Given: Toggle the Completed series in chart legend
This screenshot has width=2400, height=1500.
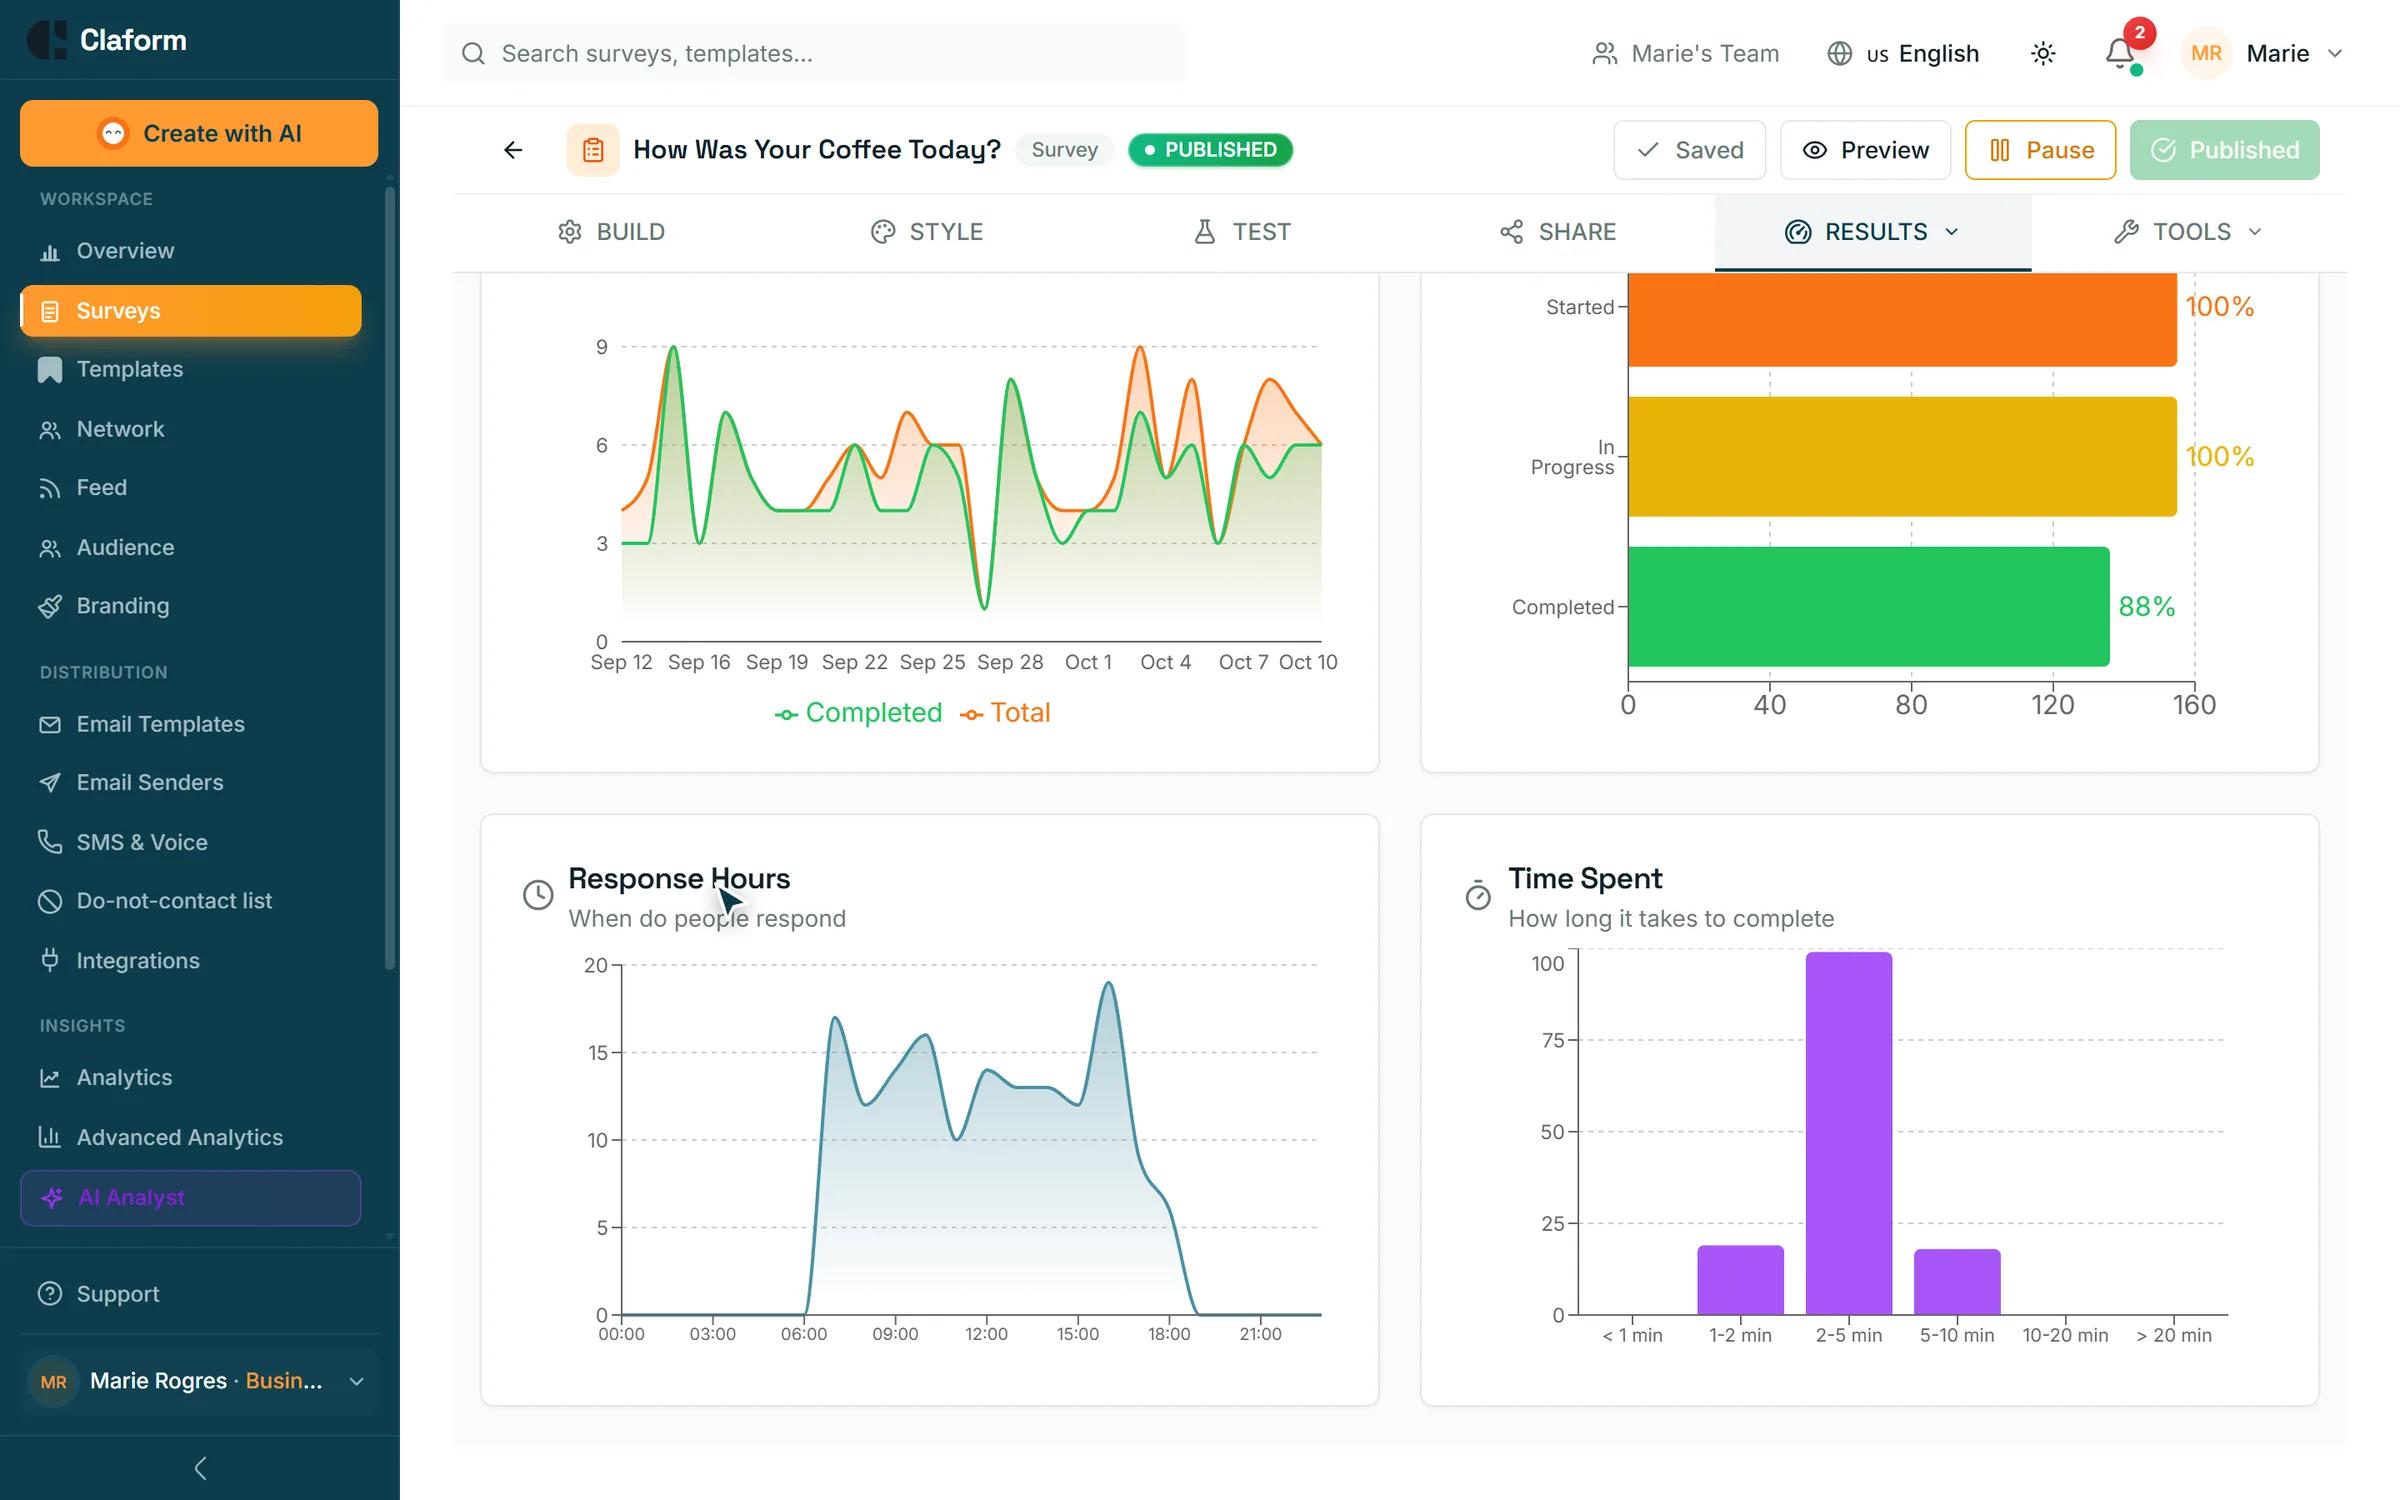Looking at the screenshot, I should point(858,713).
